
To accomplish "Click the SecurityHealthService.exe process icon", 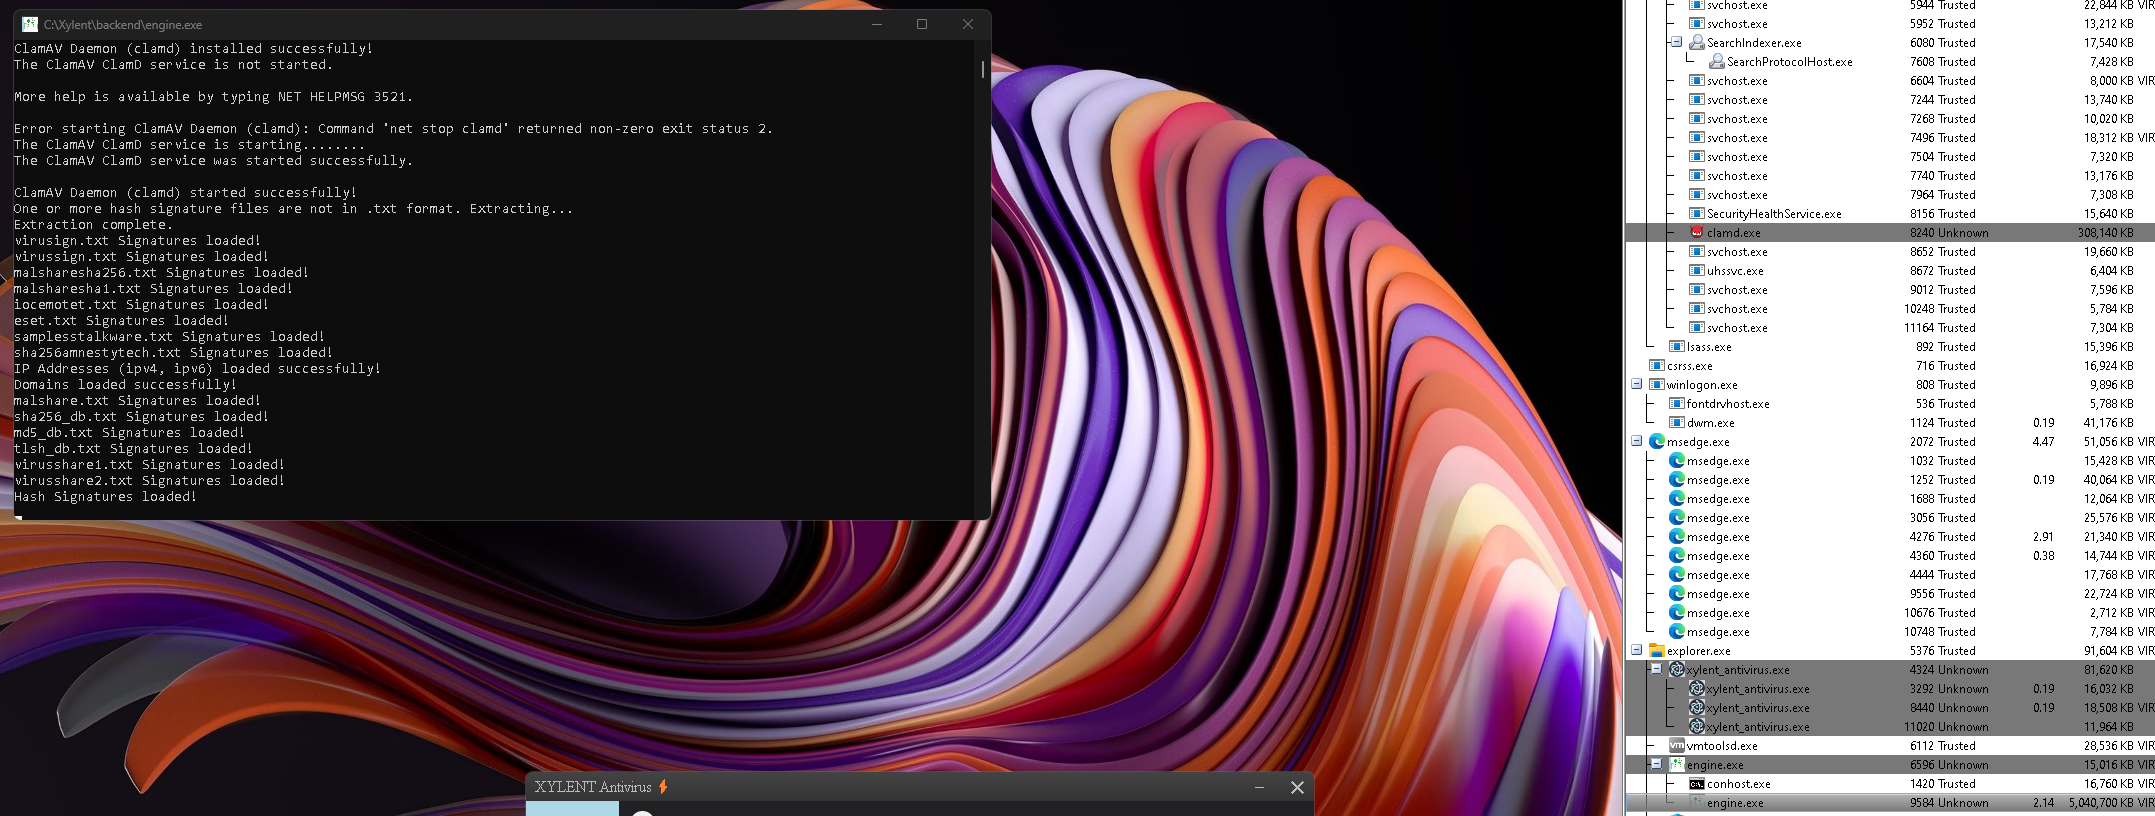I will pos(1696,213).
